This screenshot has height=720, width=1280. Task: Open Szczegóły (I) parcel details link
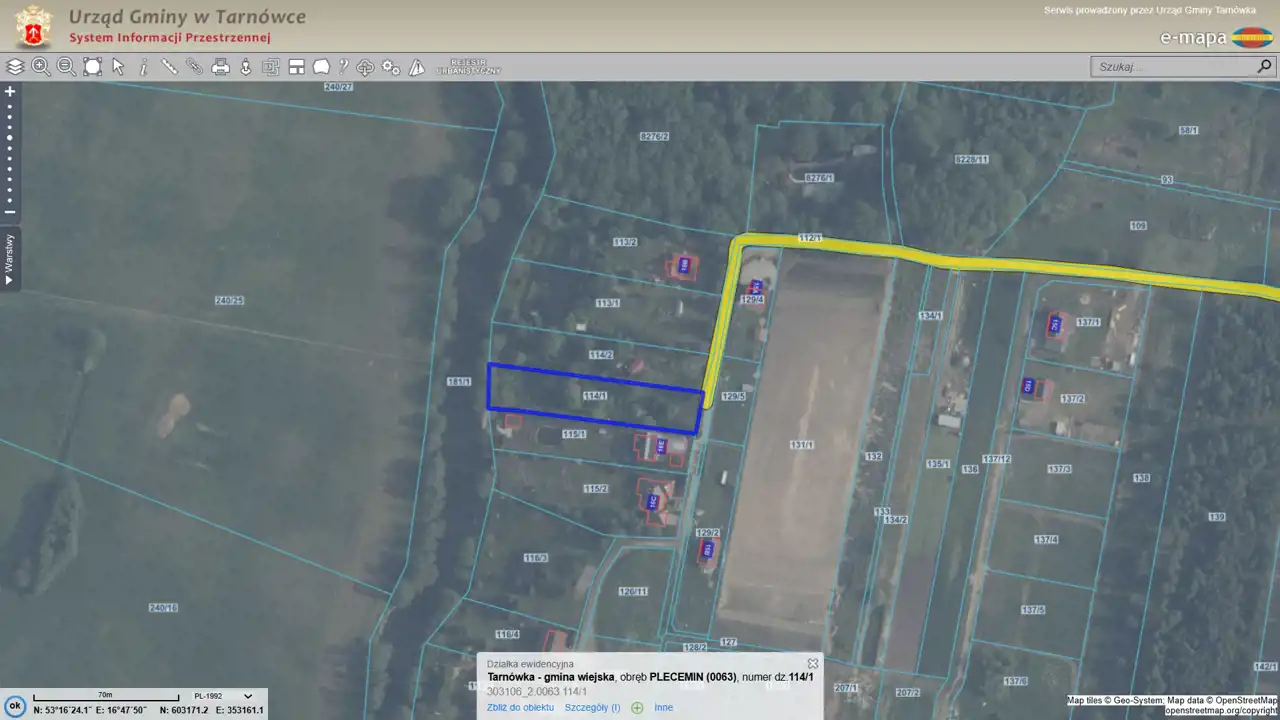[x=592, y=708]
